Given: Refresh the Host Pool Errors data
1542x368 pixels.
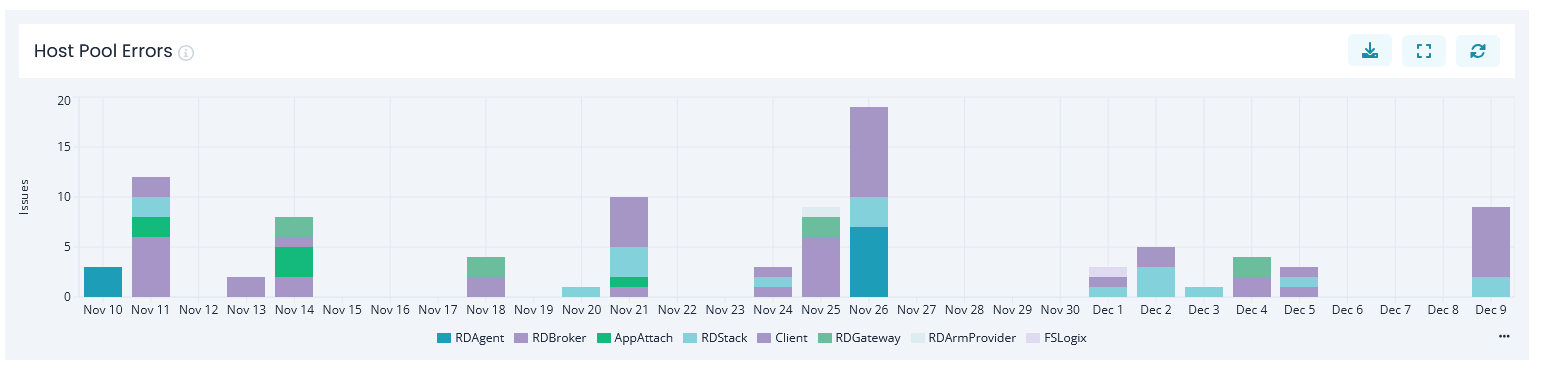Looking at the screenshot, I should 1478,50.
